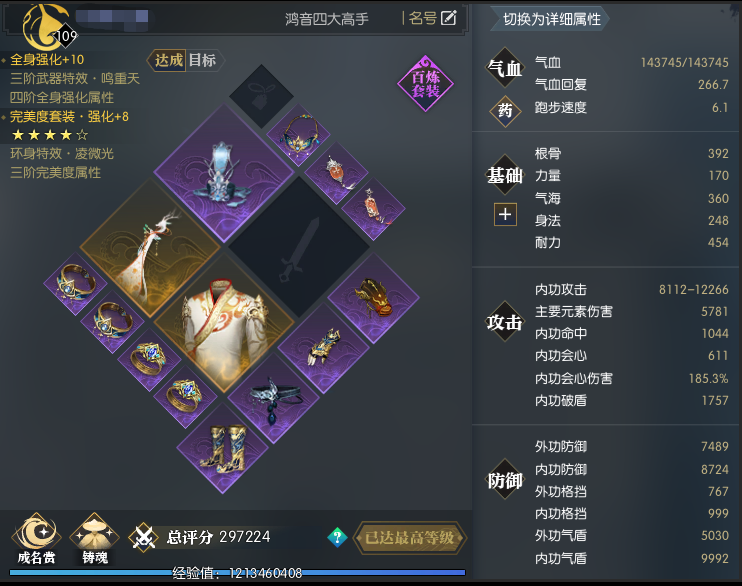Select the 气血 category diamond label
Viewport: 742px width, 586px height.
[x=505, y=68]
